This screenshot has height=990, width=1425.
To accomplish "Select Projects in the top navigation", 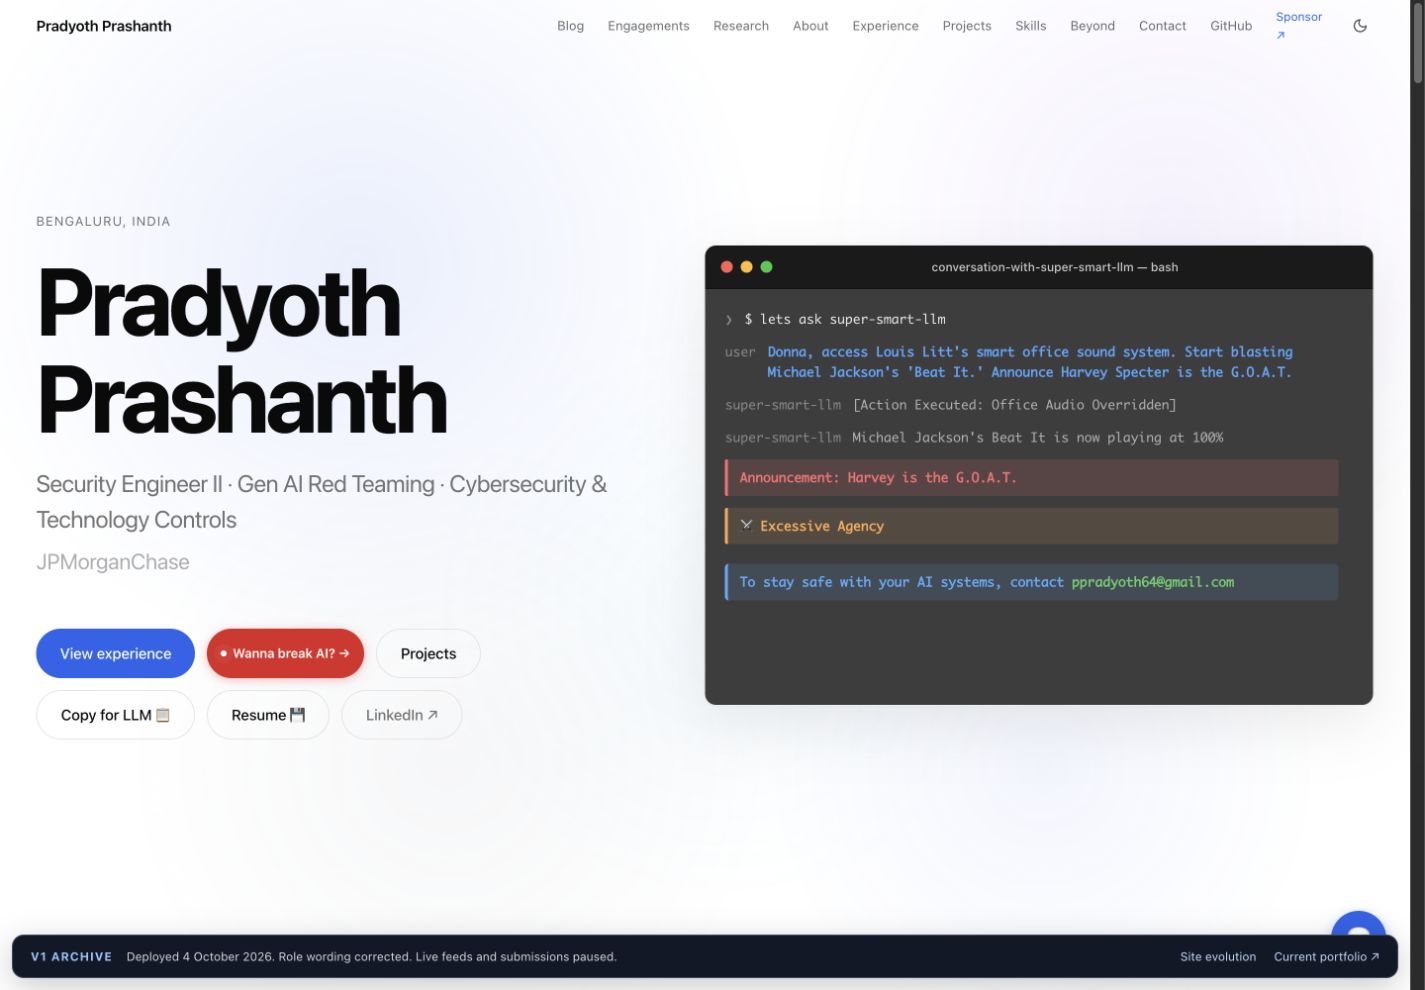I will pyautogui.click(x=967, y=26).
